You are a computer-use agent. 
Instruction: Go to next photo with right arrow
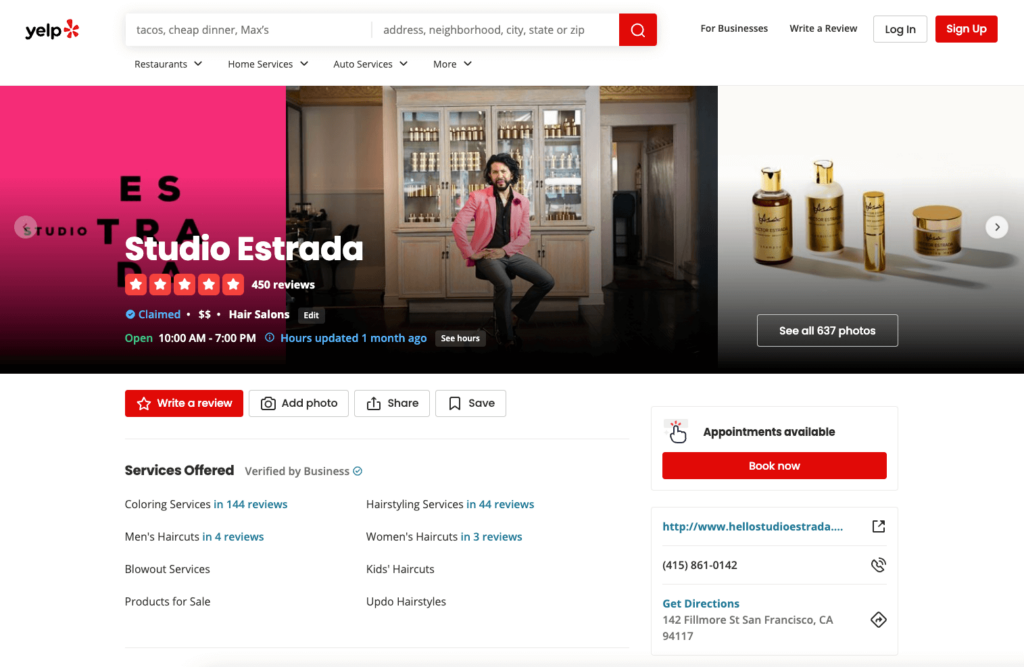tap(997, 227)
